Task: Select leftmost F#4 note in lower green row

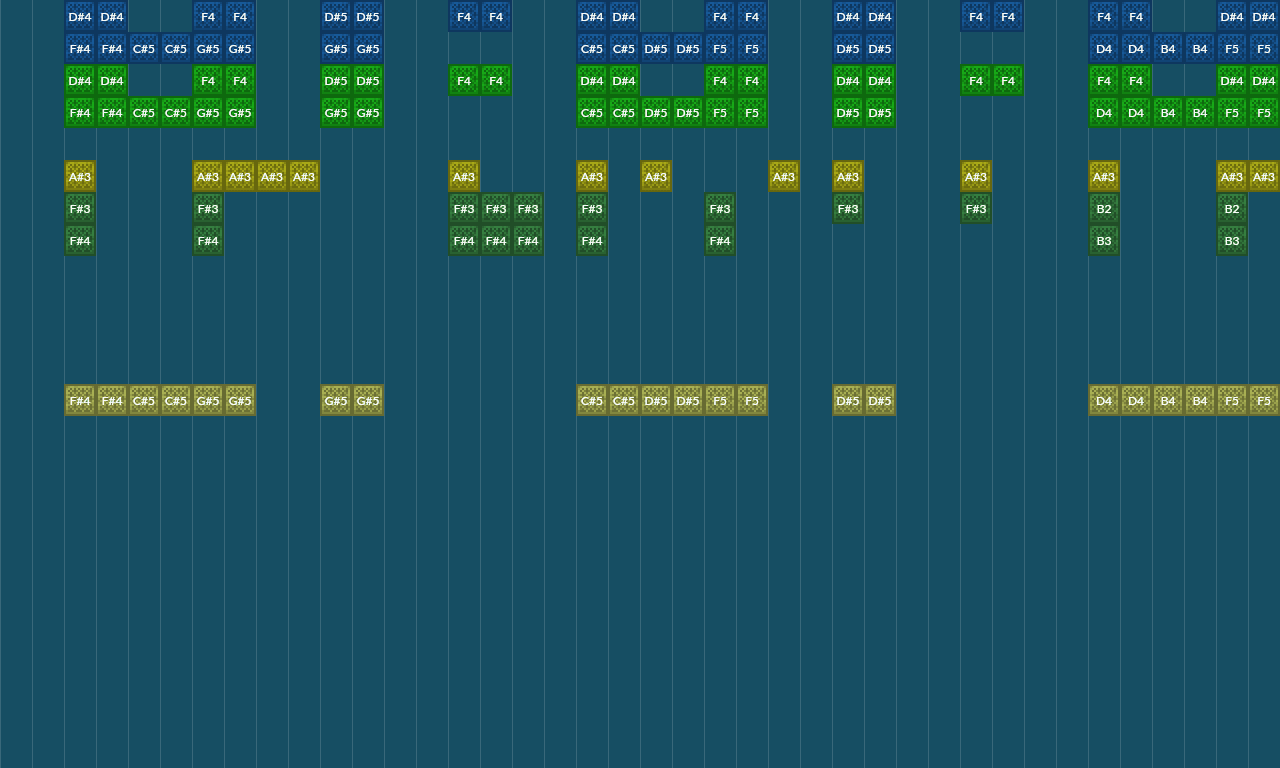Action: pos(80,113)
